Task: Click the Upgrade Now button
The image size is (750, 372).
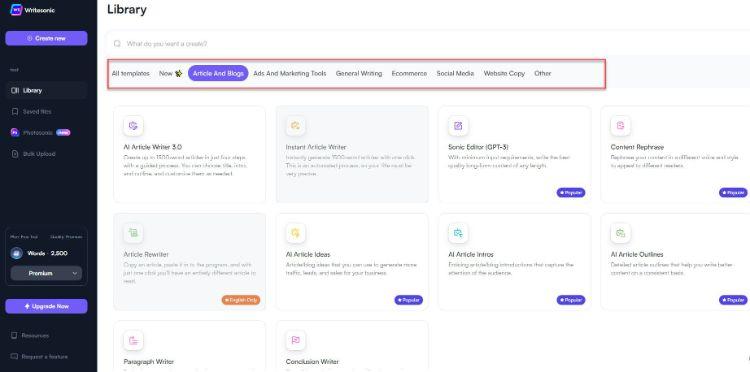Action: (46, 306)
